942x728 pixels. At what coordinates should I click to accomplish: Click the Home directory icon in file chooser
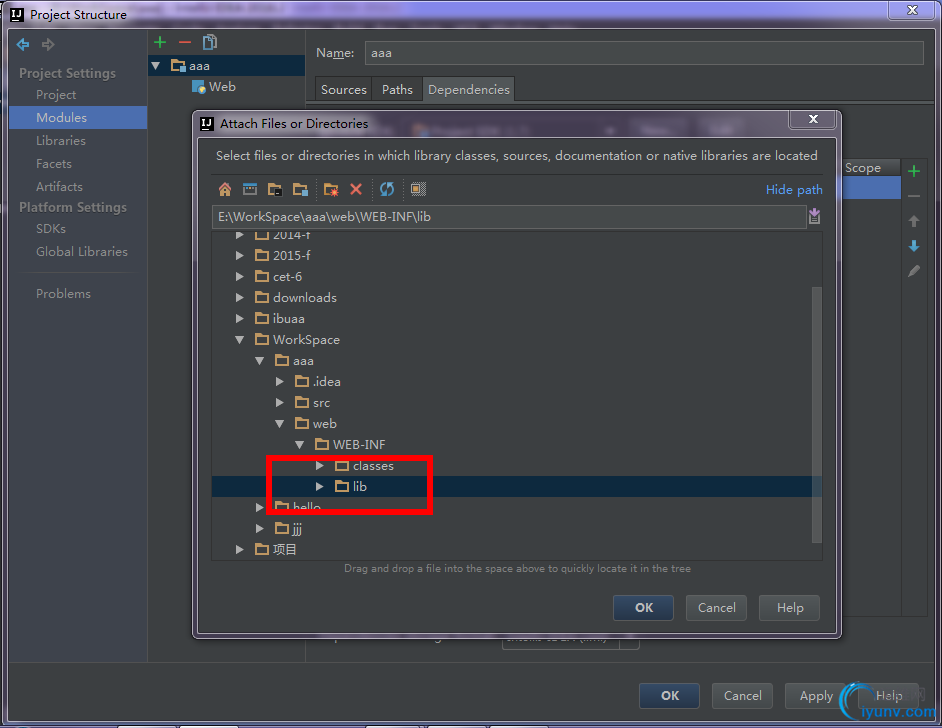(225, 190)
